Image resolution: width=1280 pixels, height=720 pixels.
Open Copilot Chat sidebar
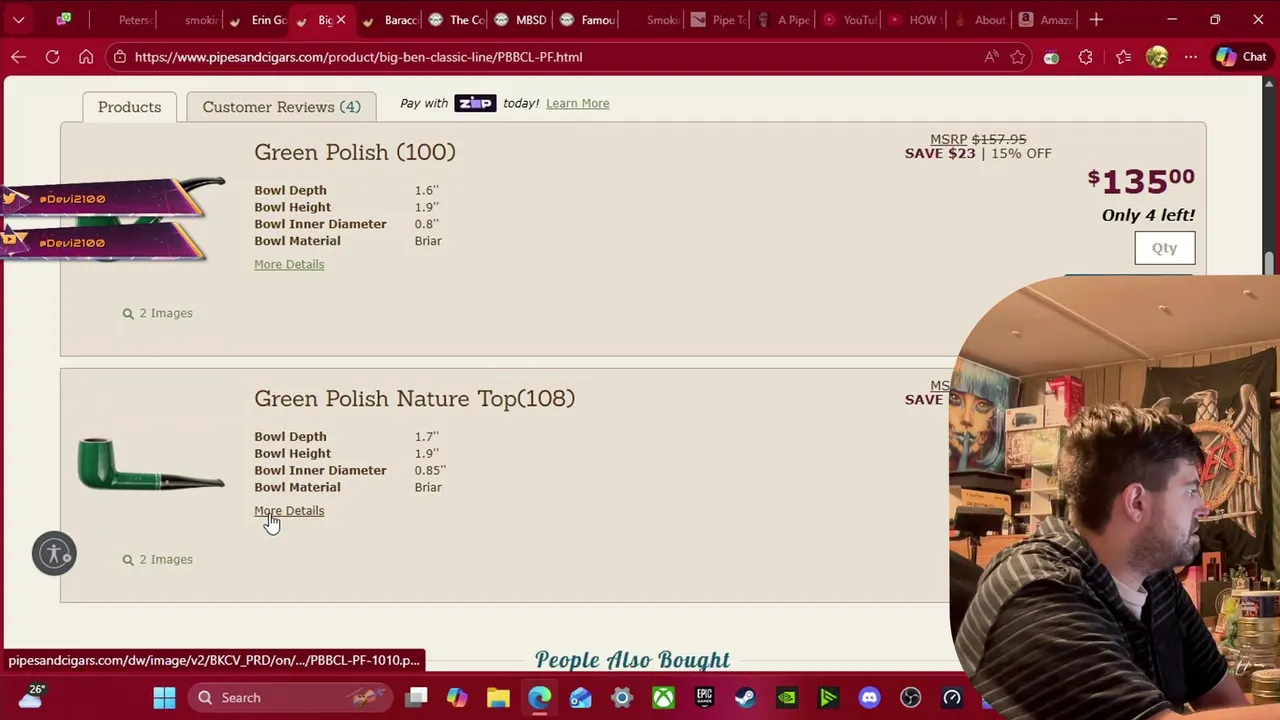tap(1241, 57)
